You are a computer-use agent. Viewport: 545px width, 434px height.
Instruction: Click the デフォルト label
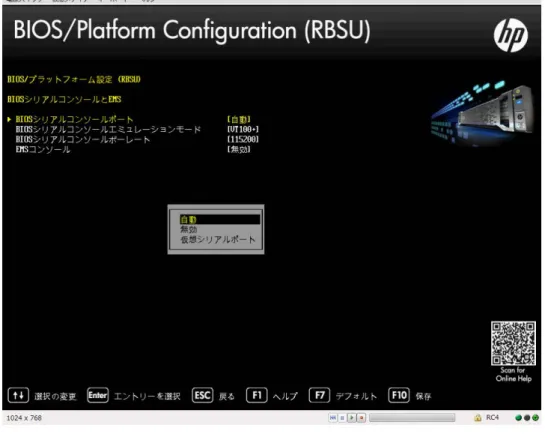356,396
